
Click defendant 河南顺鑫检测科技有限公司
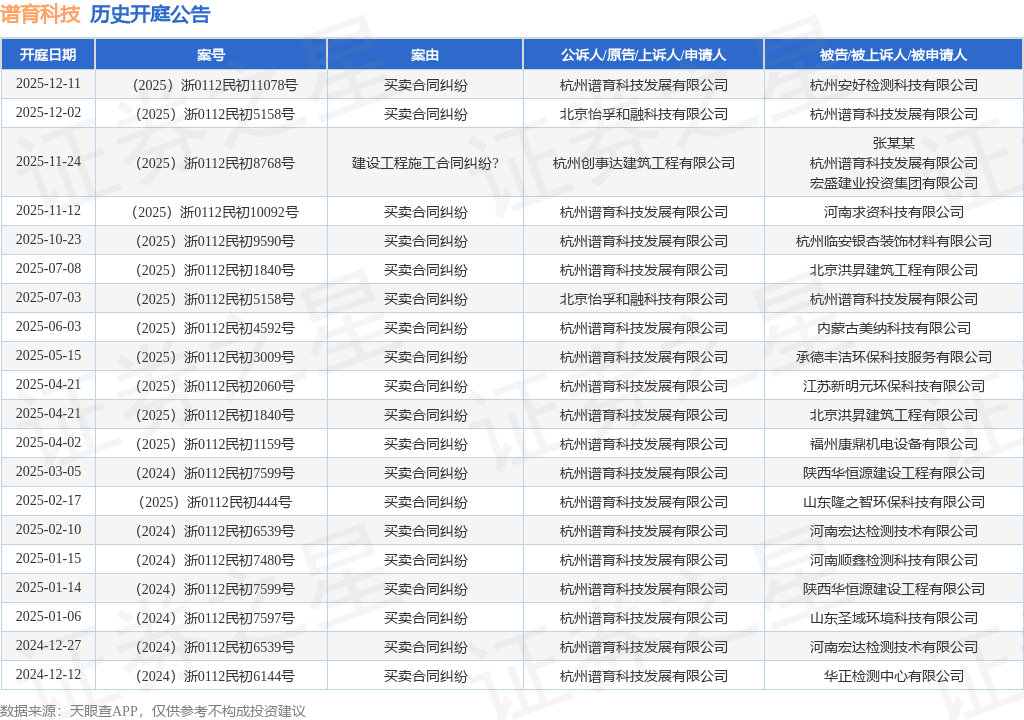click(893, 560)
